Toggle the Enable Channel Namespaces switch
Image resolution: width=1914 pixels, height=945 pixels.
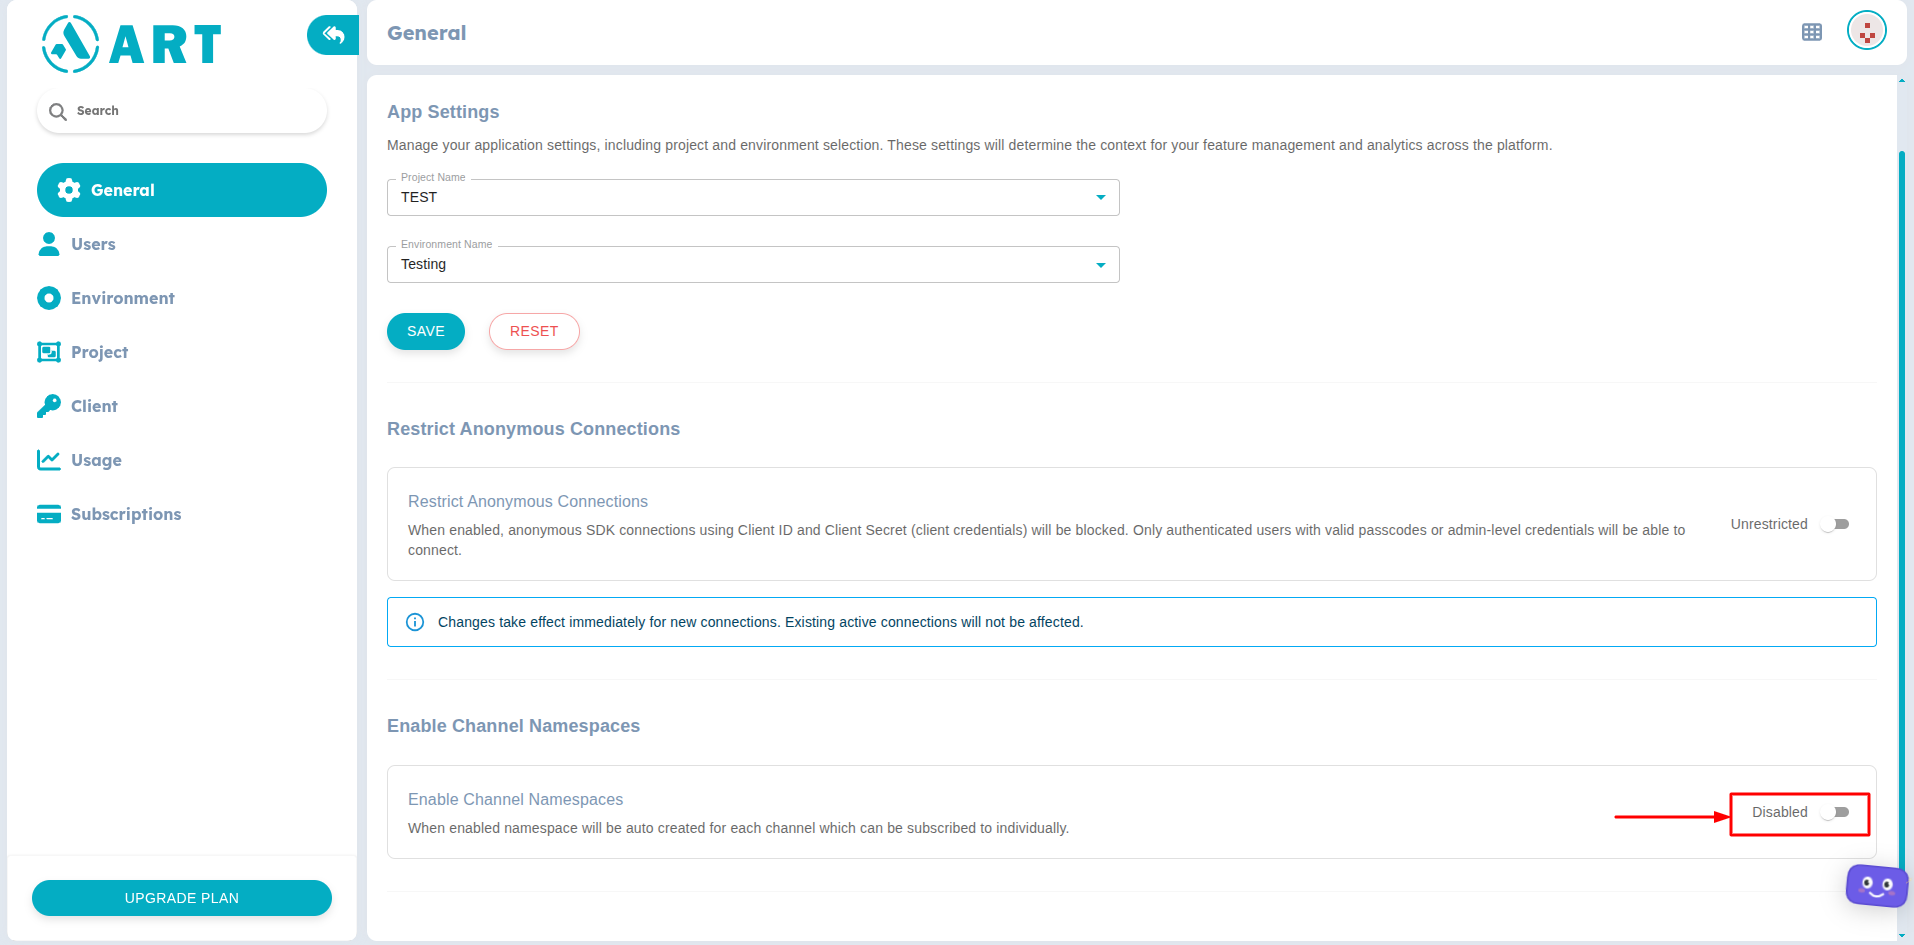click(x=1835, y=812)
